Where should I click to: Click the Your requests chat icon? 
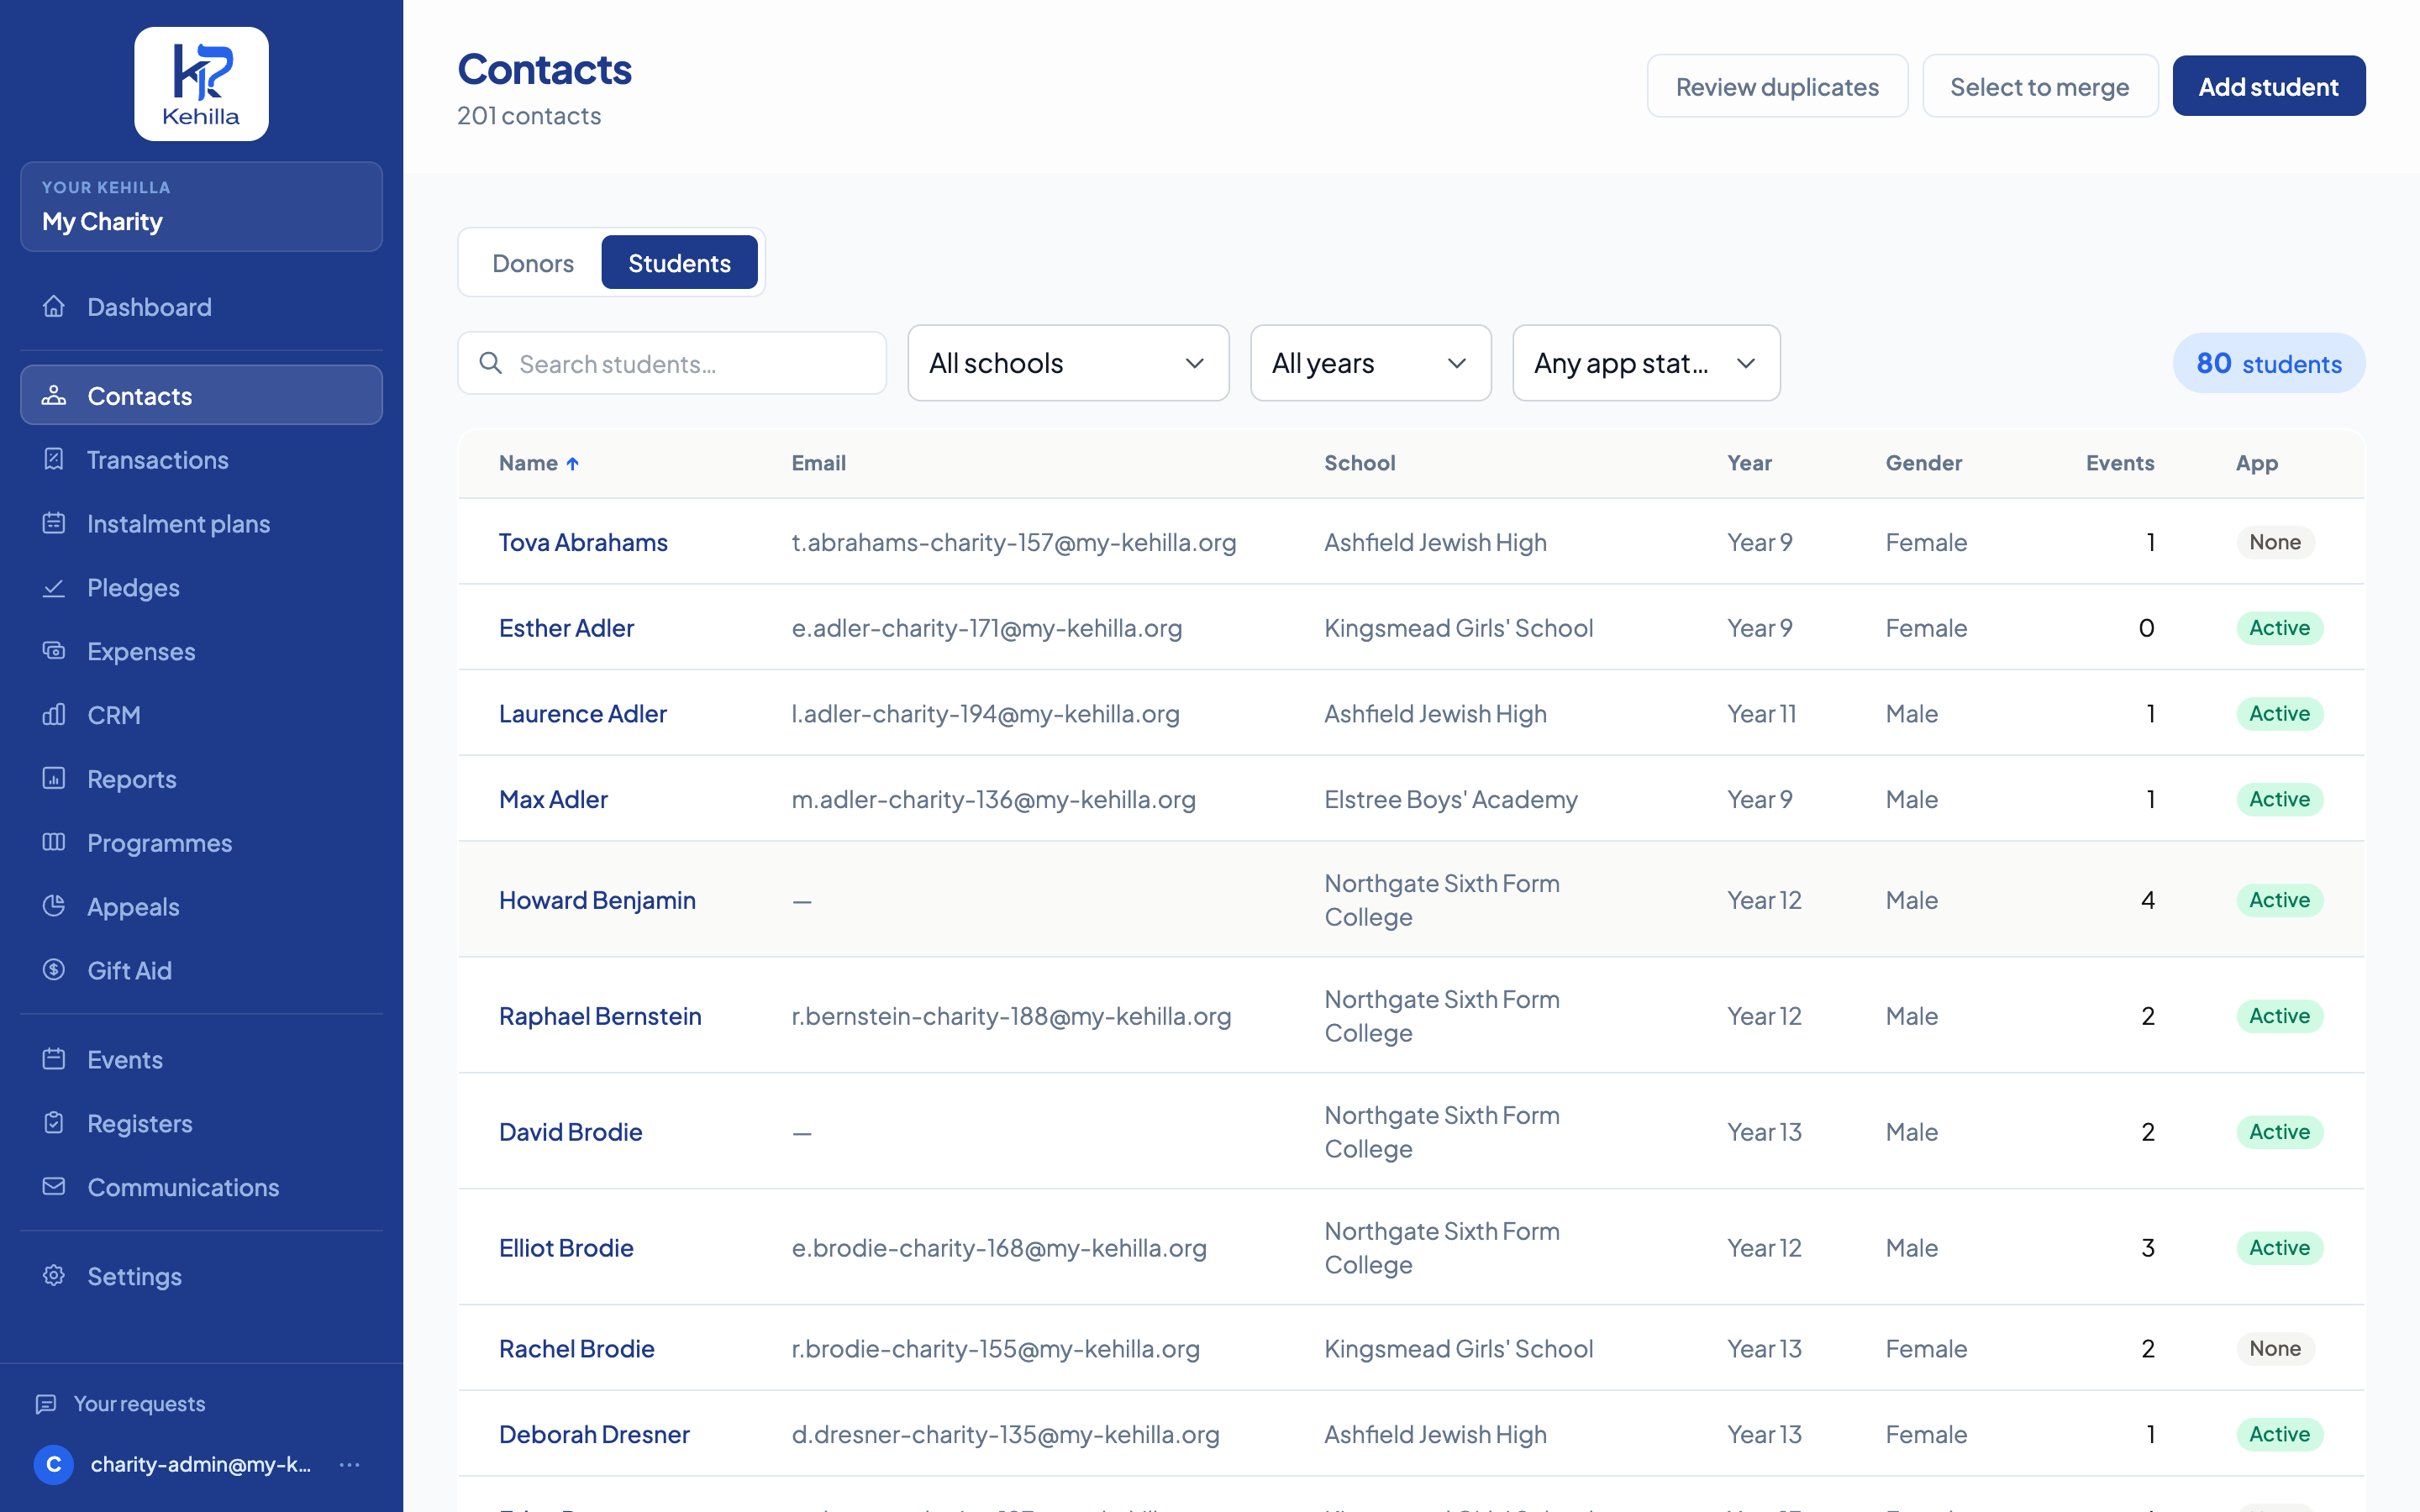click(46, 1404)
